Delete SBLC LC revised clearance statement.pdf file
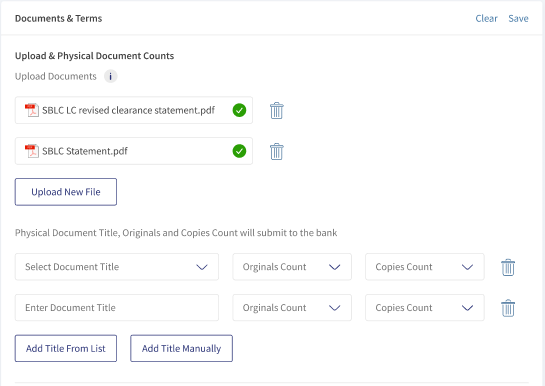 tap(277, 110)
